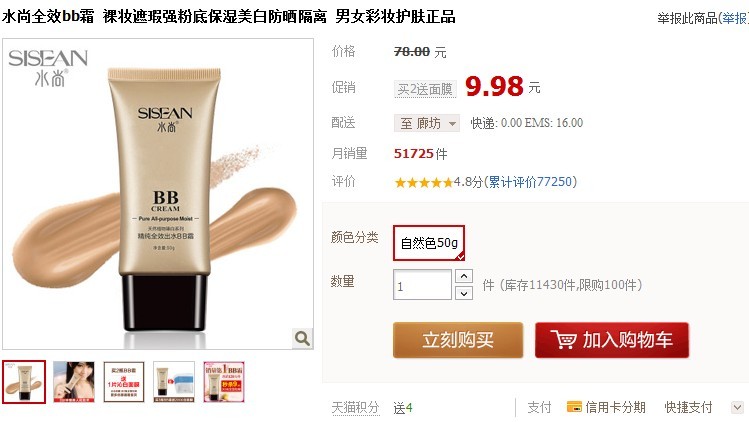Select the 自然色50g color option
The width and height of the screenshot is (749, 422).
pos(429,243)
